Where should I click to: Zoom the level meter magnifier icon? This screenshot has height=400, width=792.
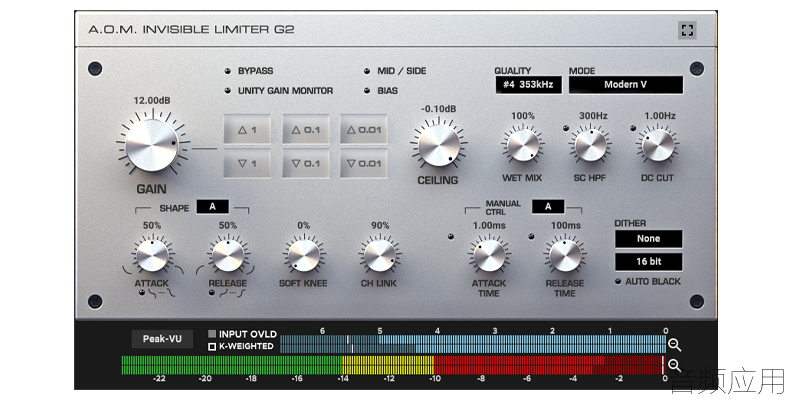click(x=674, y=365)
